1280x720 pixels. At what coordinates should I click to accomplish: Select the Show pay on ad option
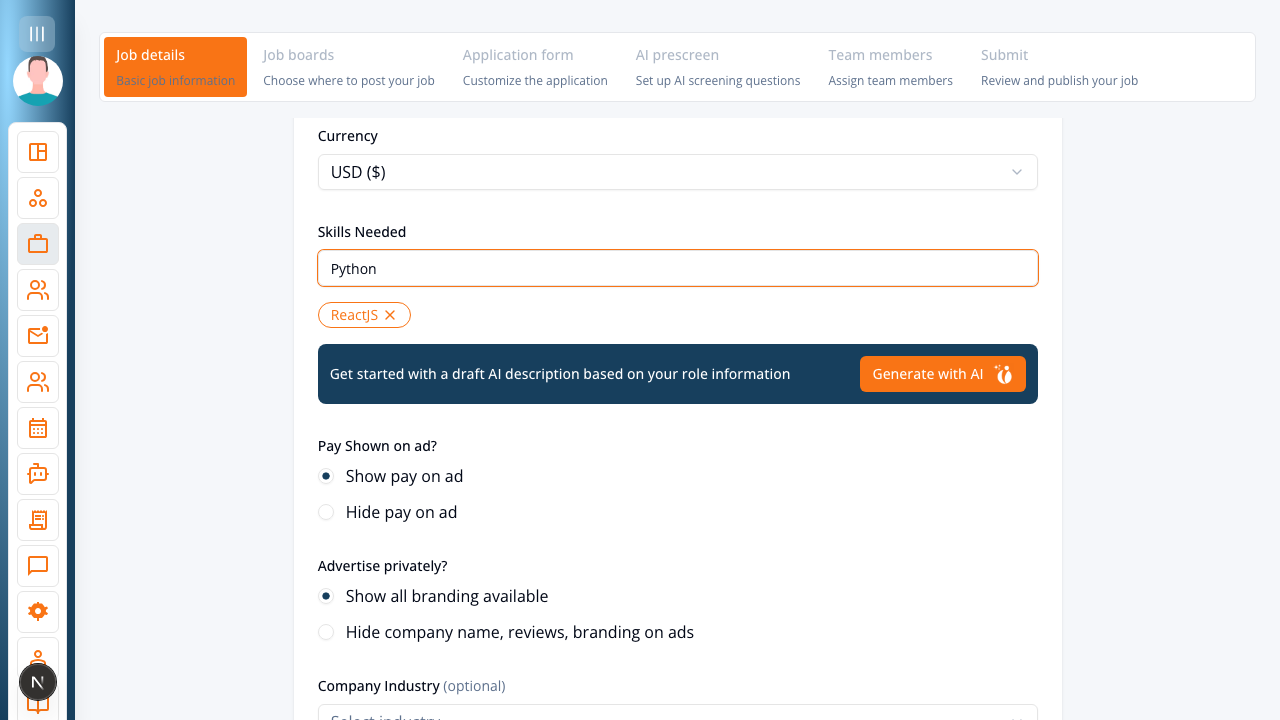[x=326, y=476]
